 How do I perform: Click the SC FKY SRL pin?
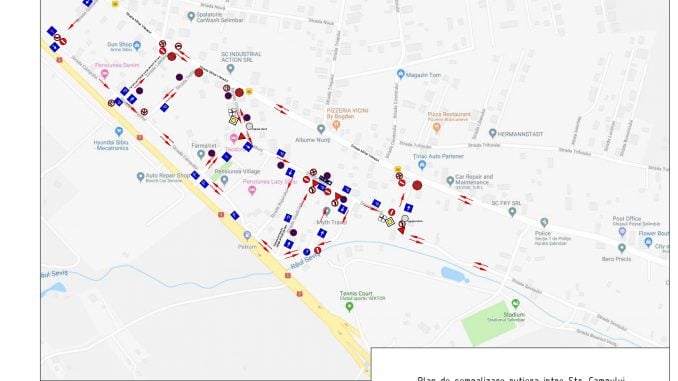coord(512,212)
